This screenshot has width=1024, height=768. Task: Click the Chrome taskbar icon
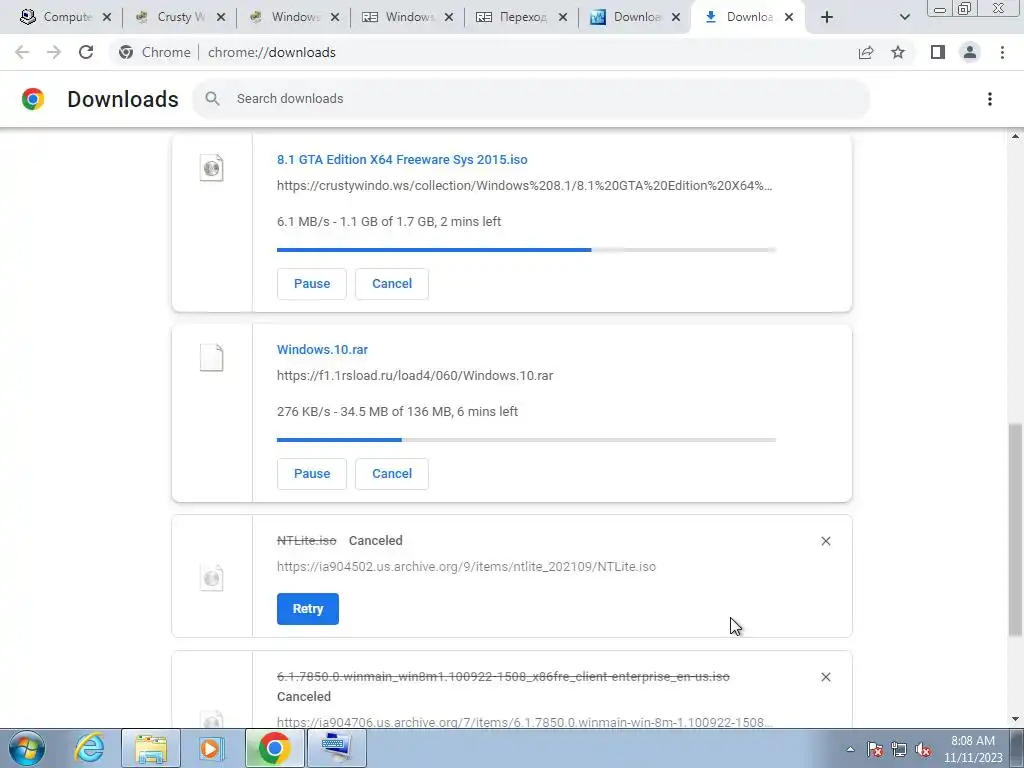(x=274, y=748)
